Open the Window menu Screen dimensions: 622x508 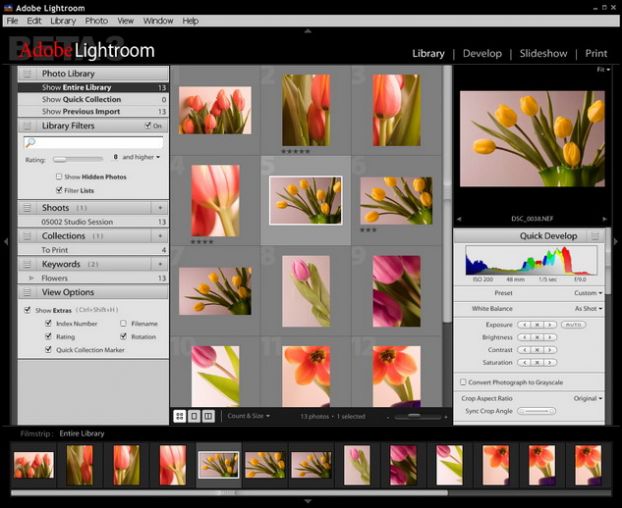point(158,21)
